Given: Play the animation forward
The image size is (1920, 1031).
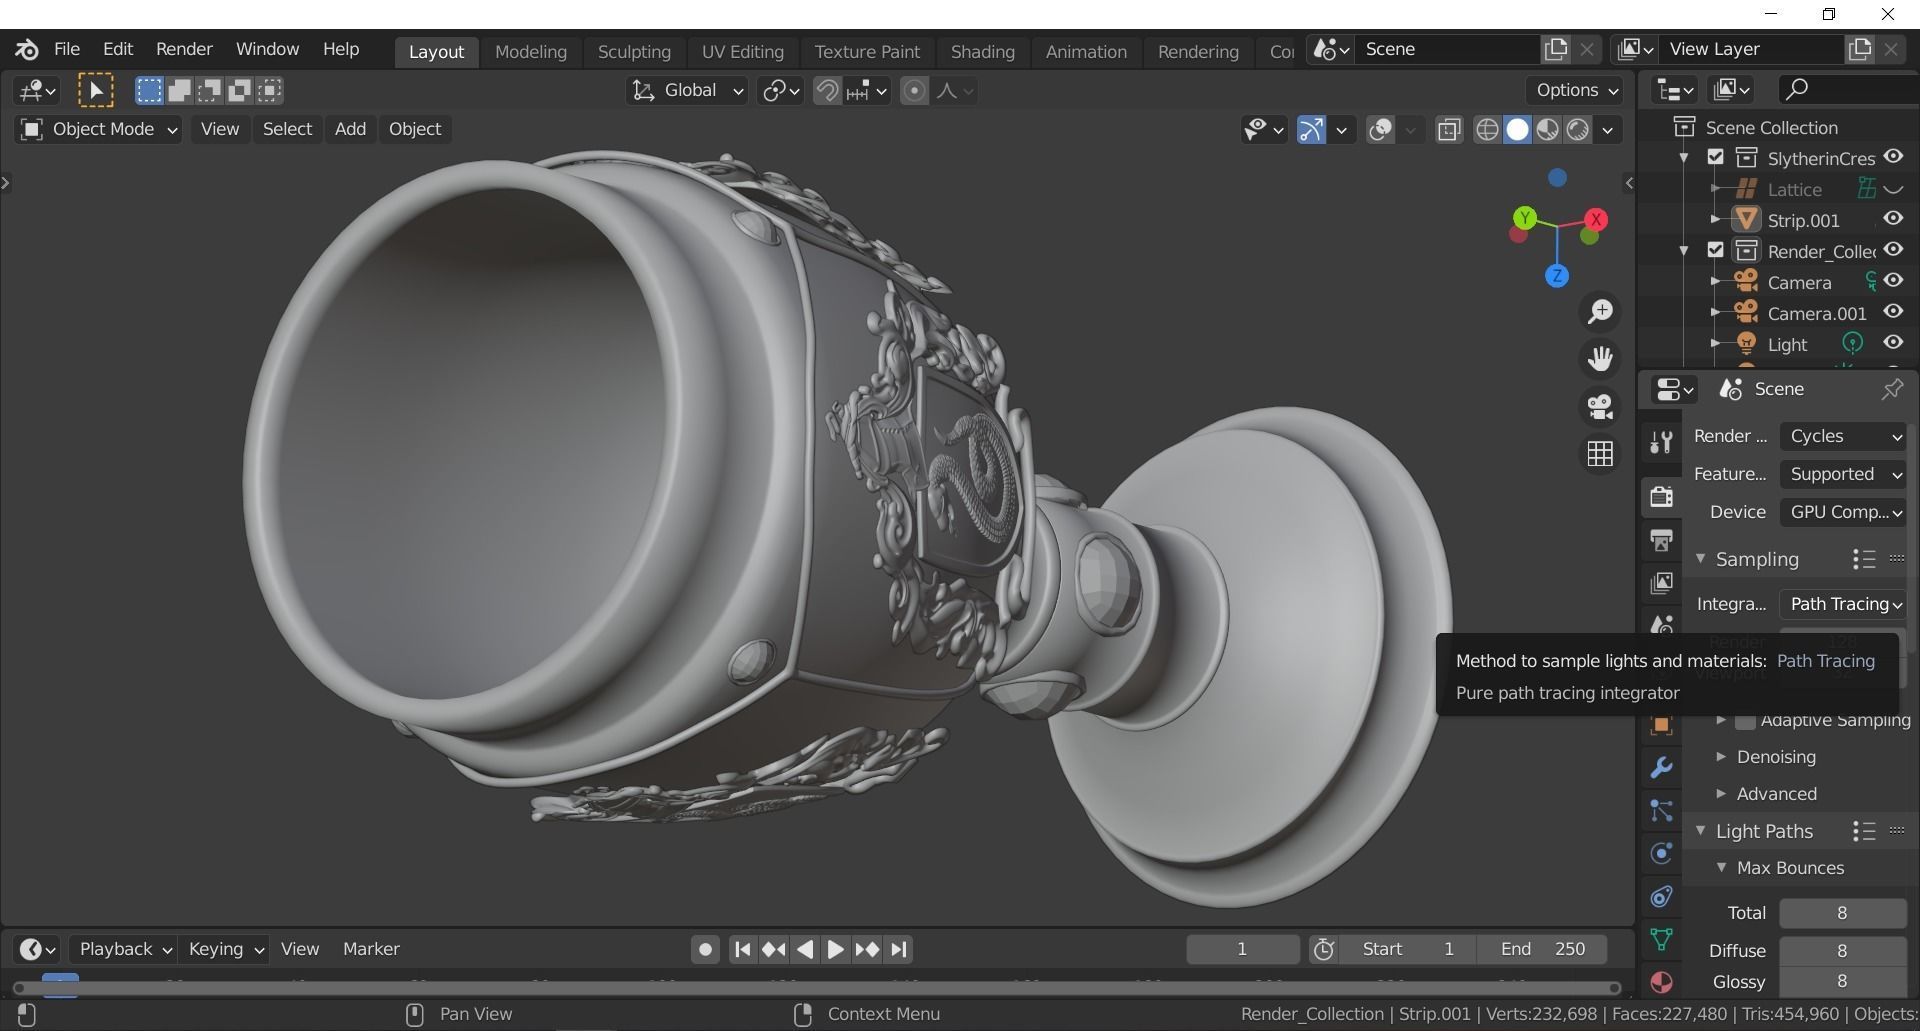Looking at the screenshot, I should coord(836,949).
